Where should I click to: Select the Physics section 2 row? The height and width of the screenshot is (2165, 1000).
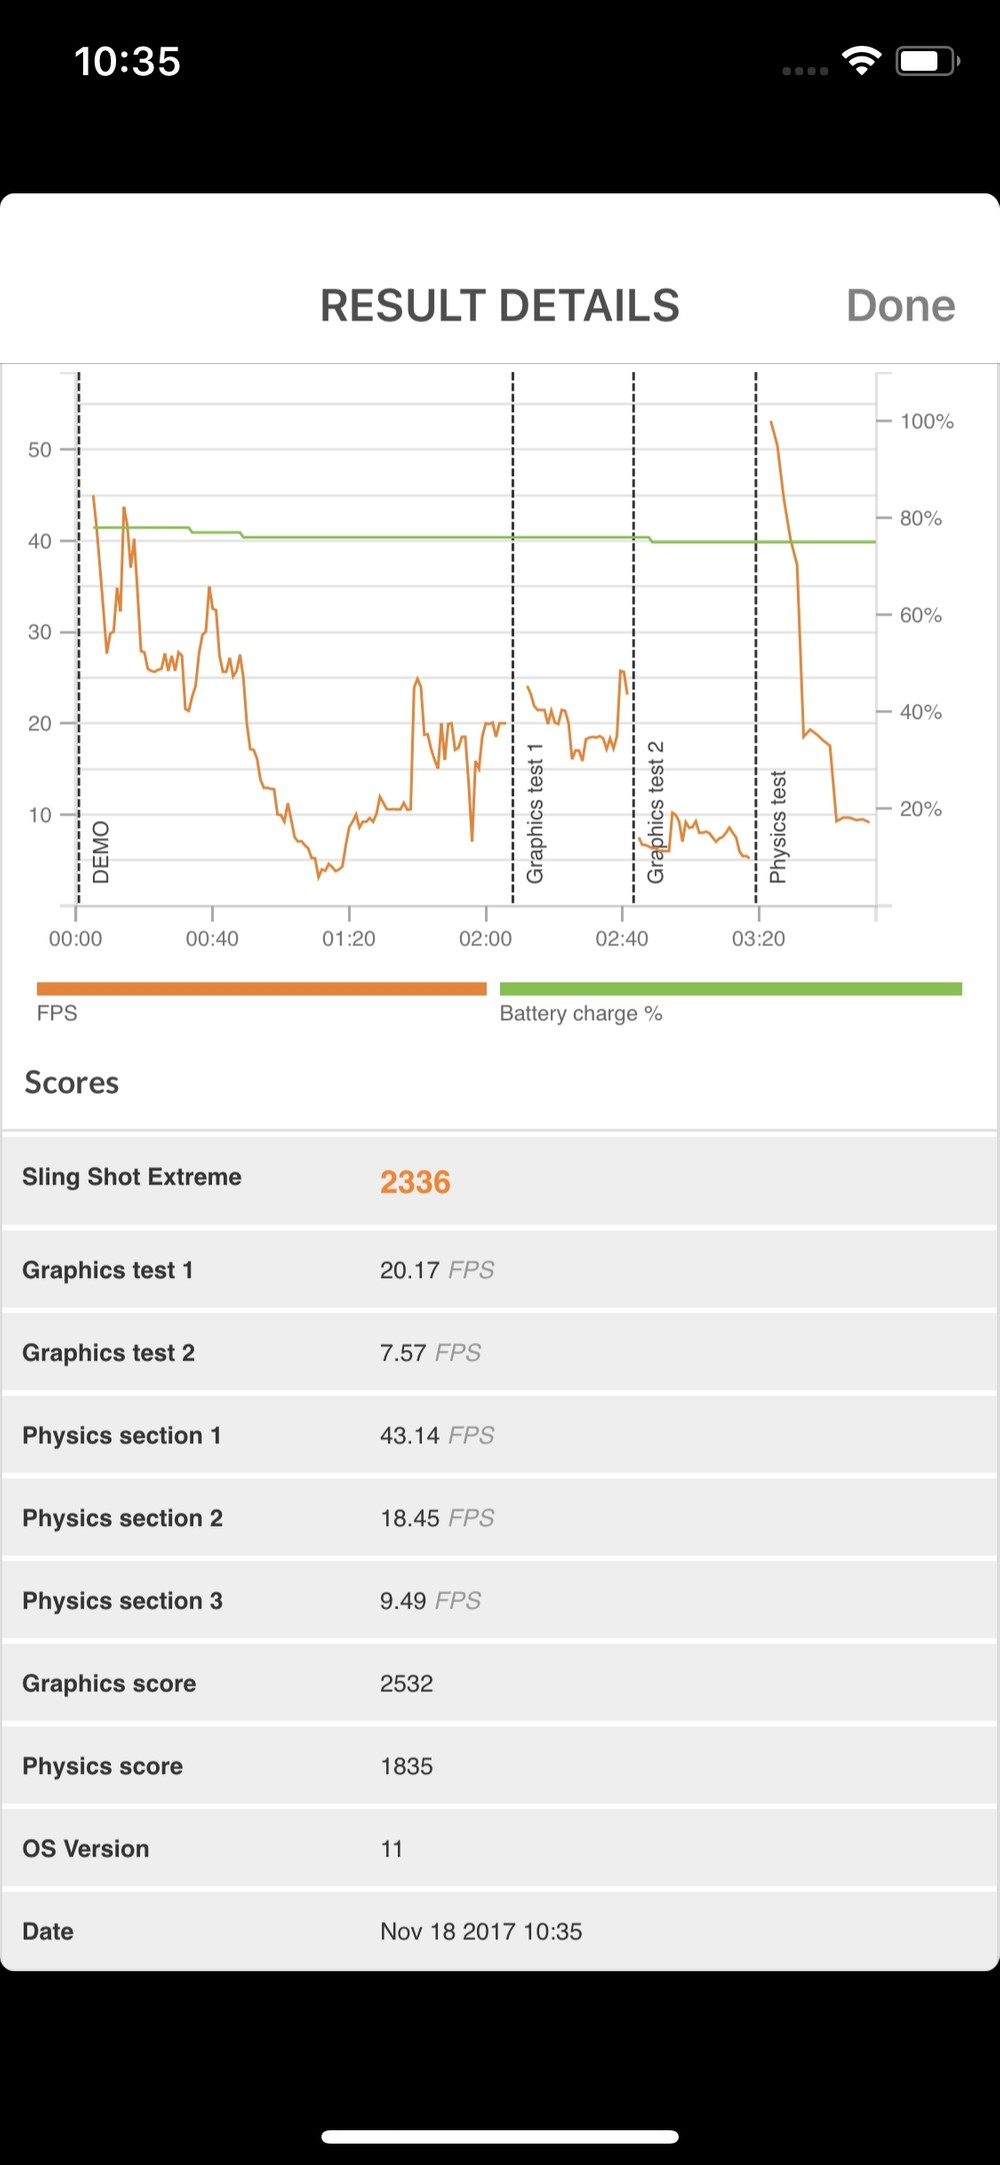500,1518
